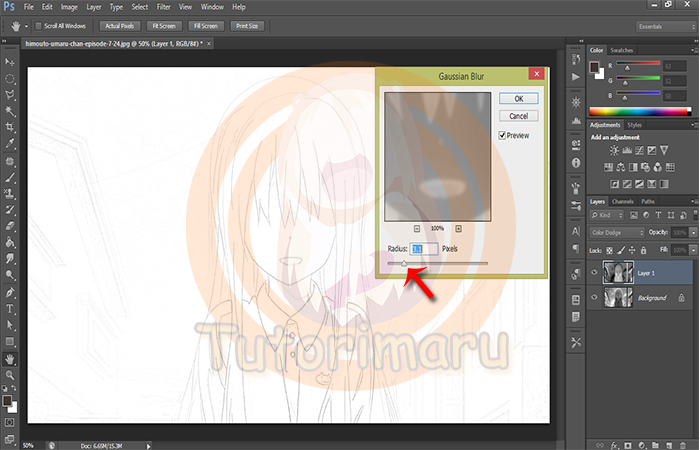Click the foreground color swatch in toolbox
Screen dimensions: 700x450
click(7, 400)
